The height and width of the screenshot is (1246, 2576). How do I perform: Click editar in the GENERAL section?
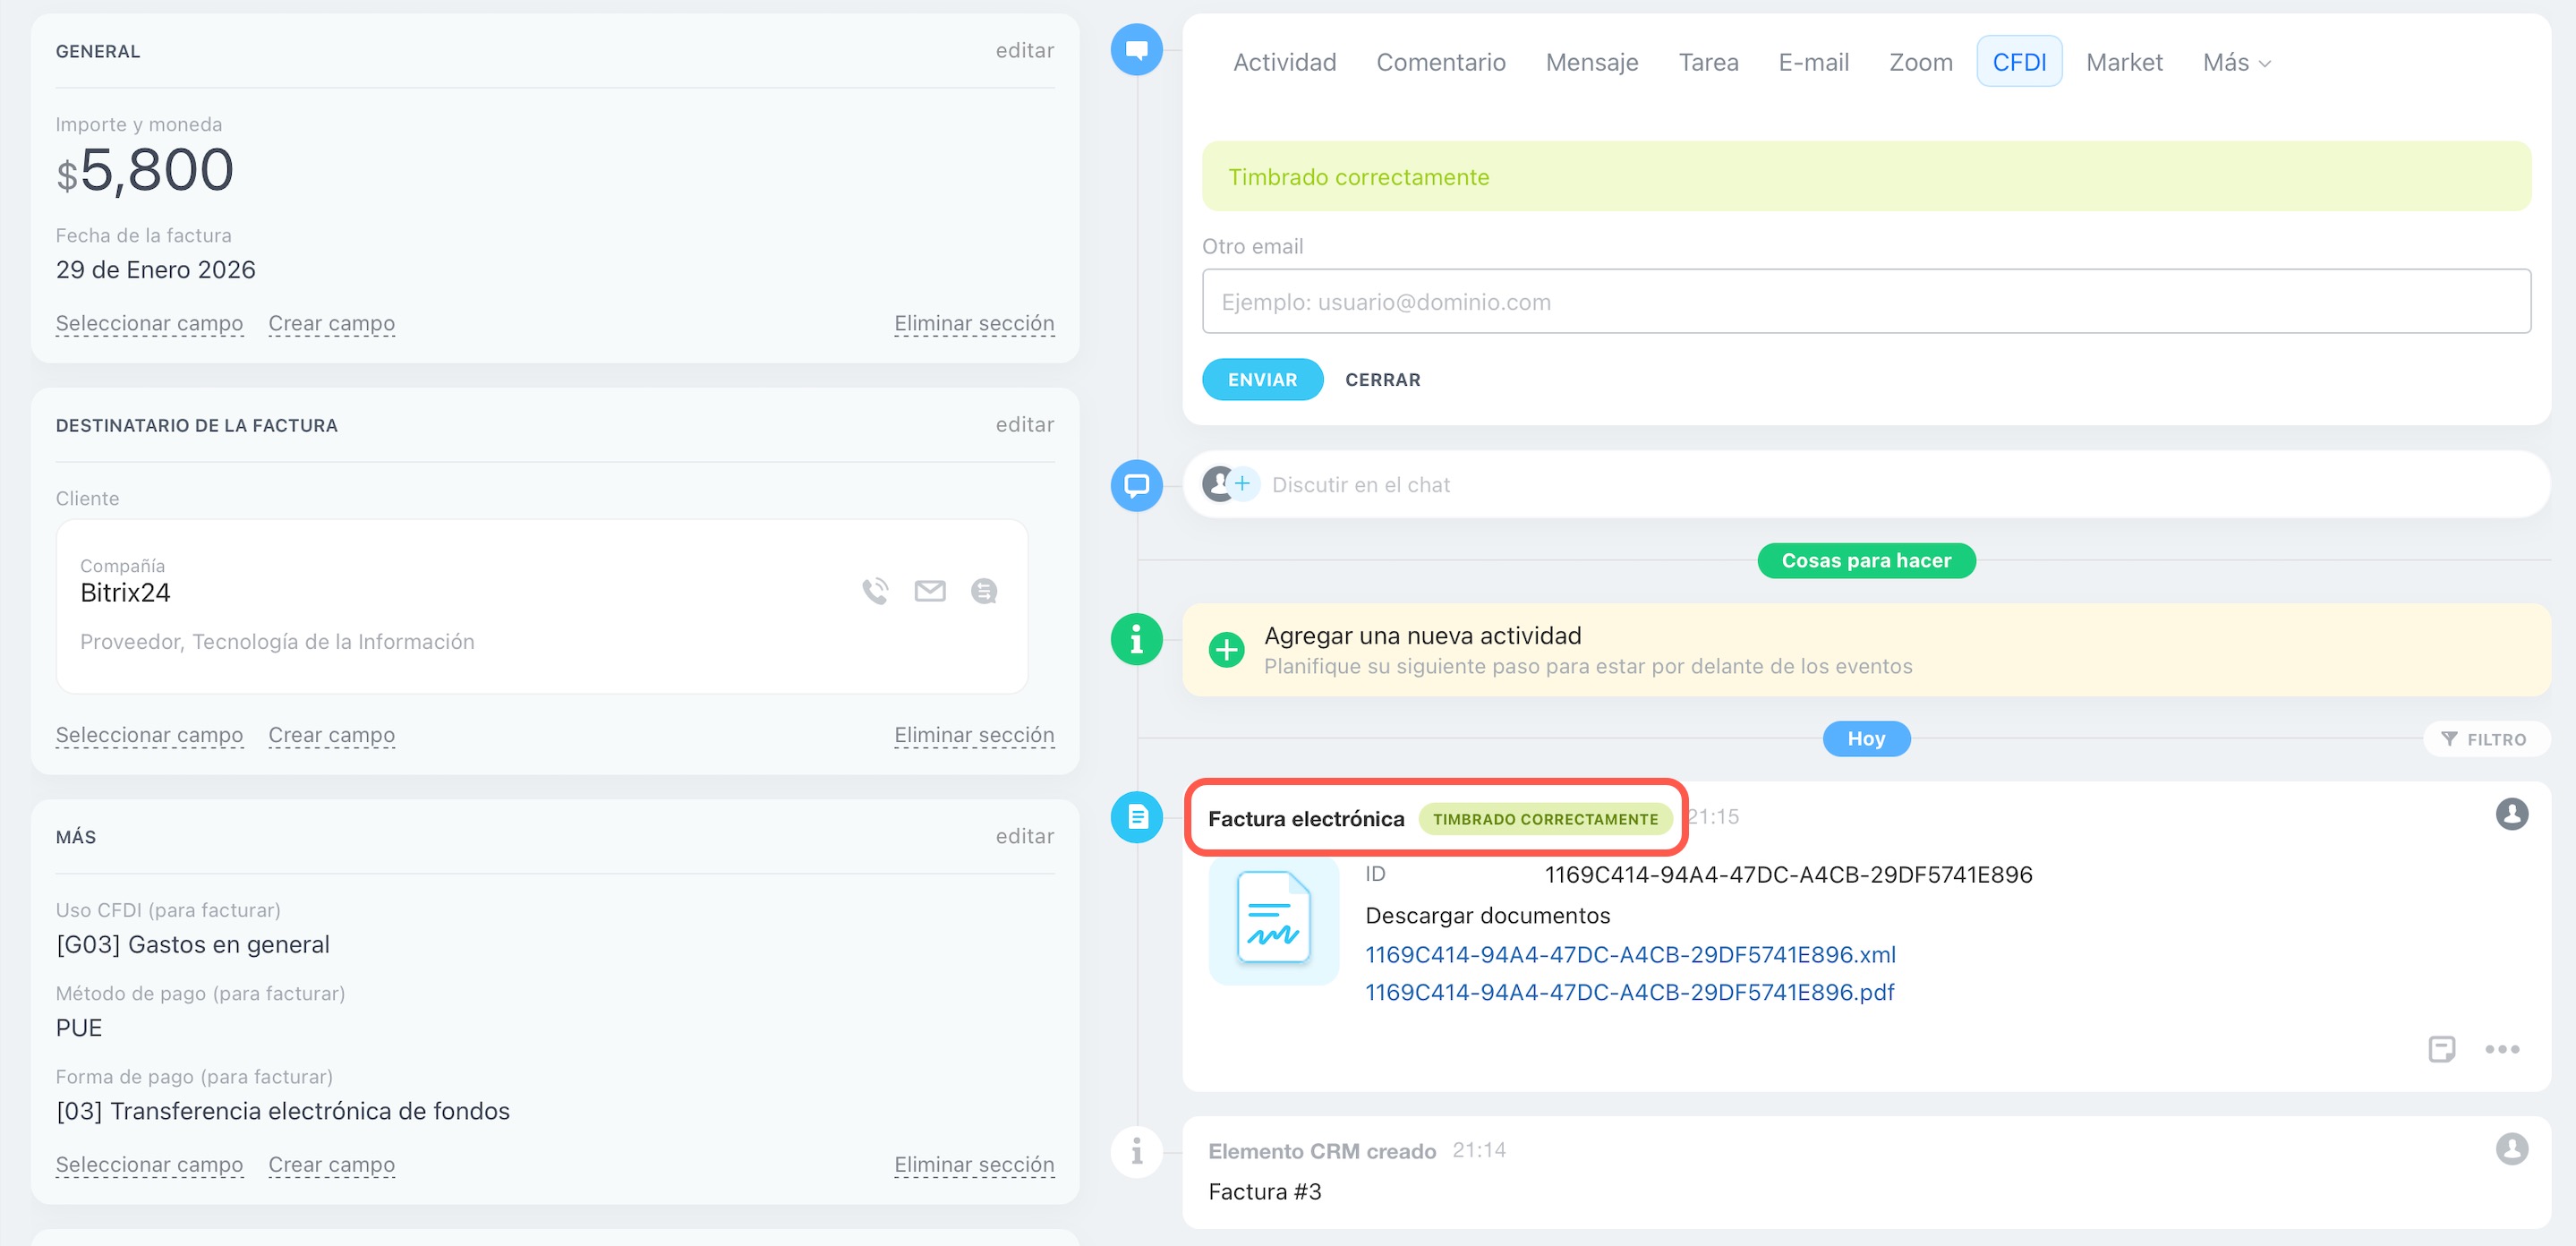coord(1024,51)
